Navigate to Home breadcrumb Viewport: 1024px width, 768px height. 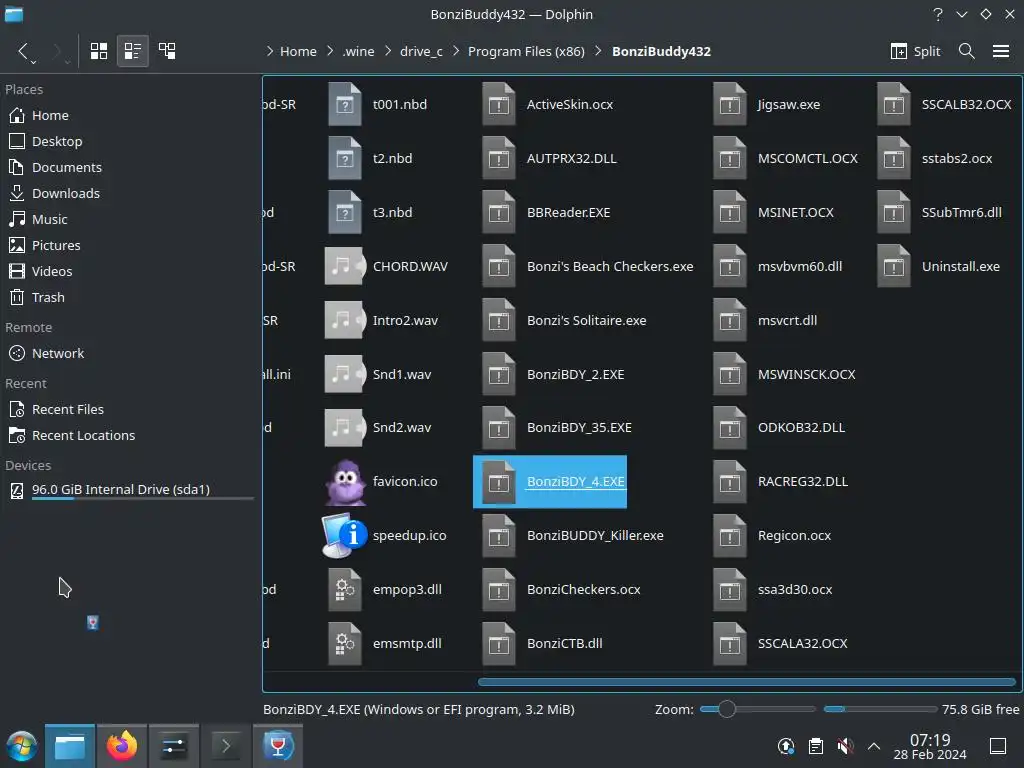click(298, 52)
